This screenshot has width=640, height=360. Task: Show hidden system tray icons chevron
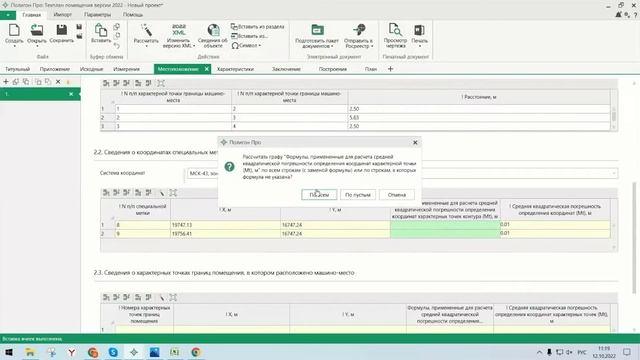click(x=539, y=352)
